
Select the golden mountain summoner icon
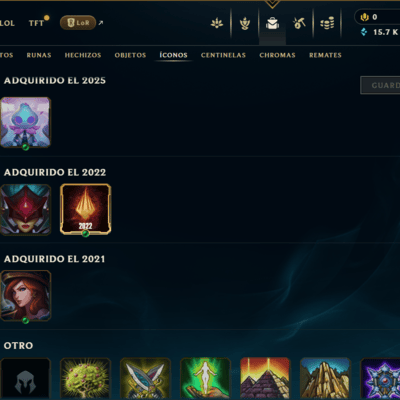325,379
